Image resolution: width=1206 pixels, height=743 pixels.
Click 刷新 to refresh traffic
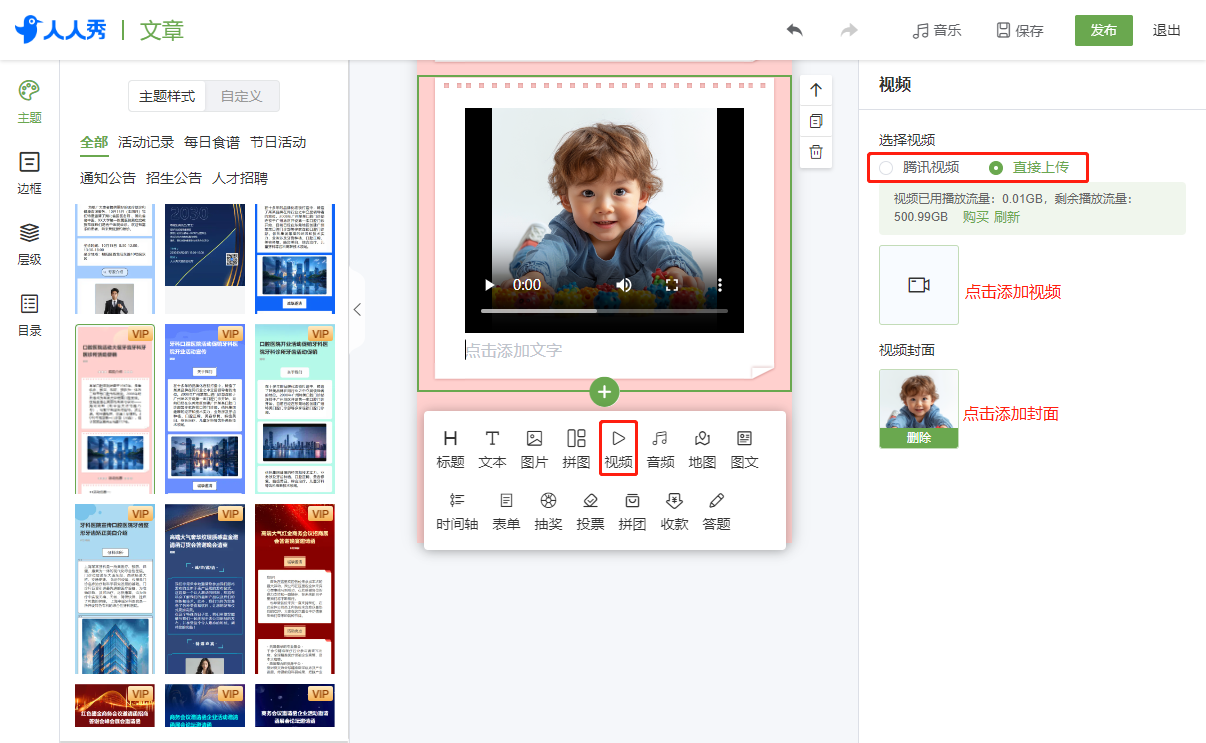click(1007, 217)
